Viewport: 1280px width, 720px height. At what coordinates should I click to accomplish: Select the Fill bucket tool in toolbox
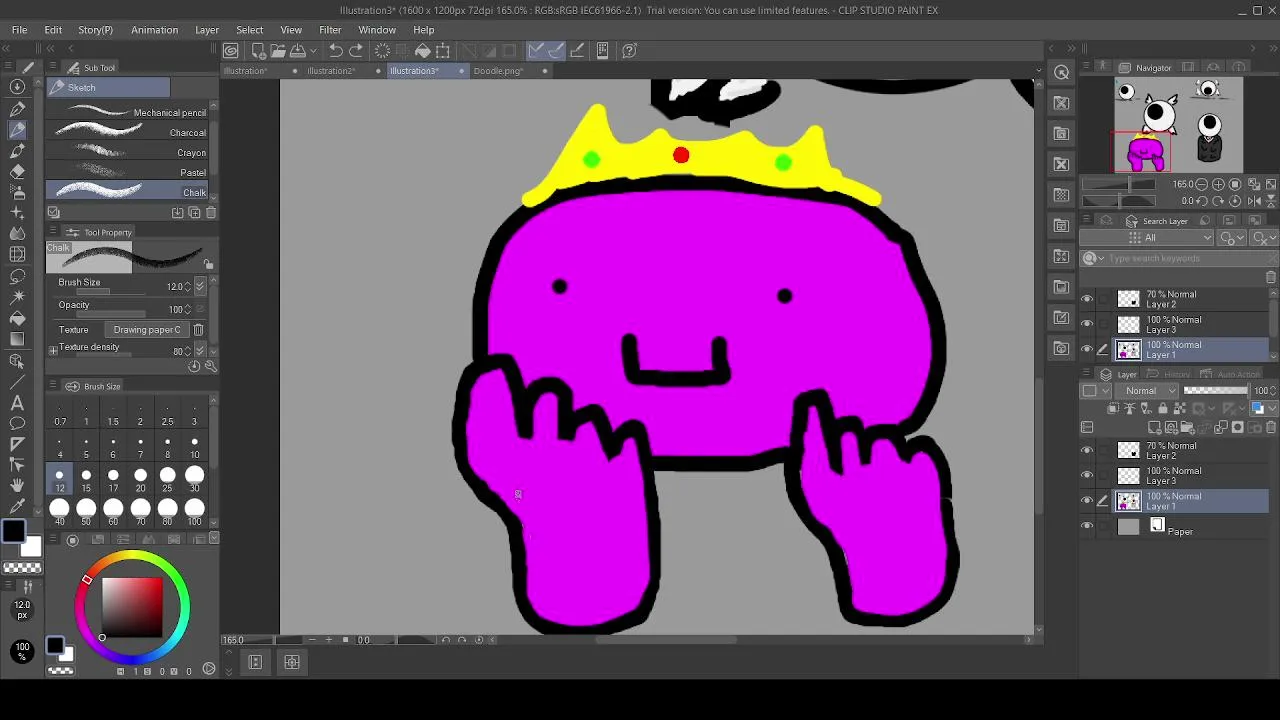pos(17,319)
